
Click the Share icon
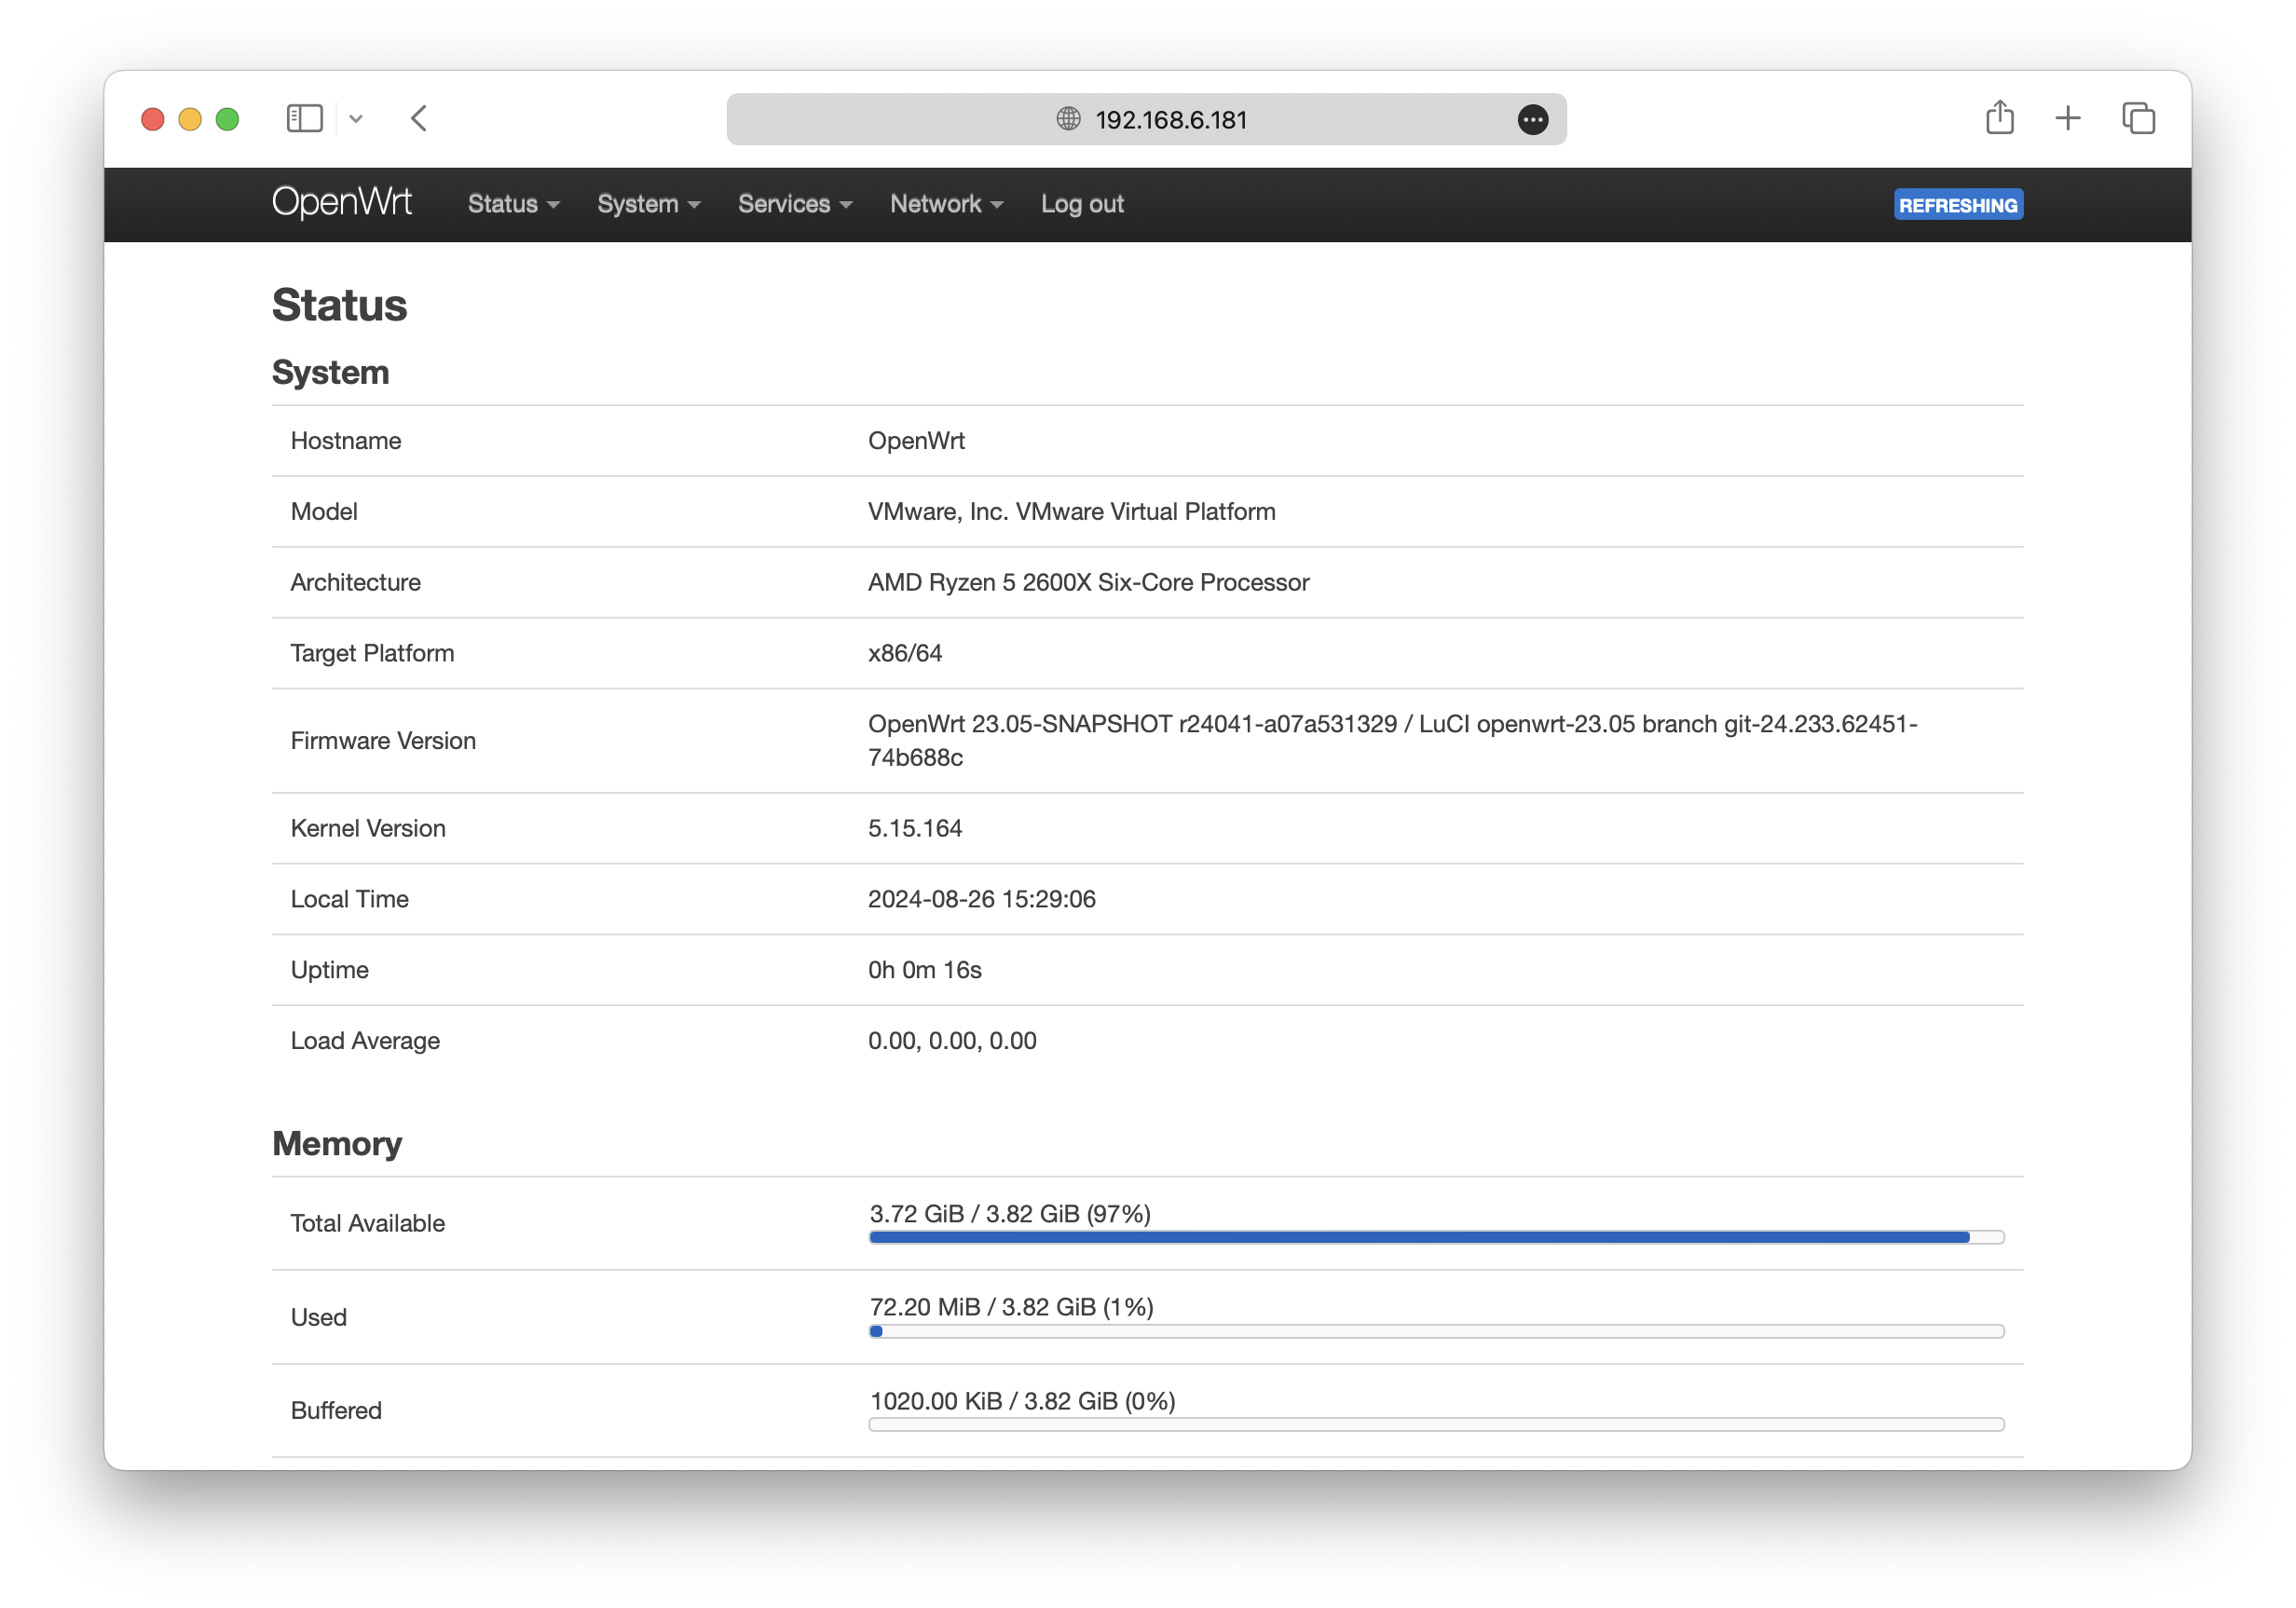[x=1999, y=118]
